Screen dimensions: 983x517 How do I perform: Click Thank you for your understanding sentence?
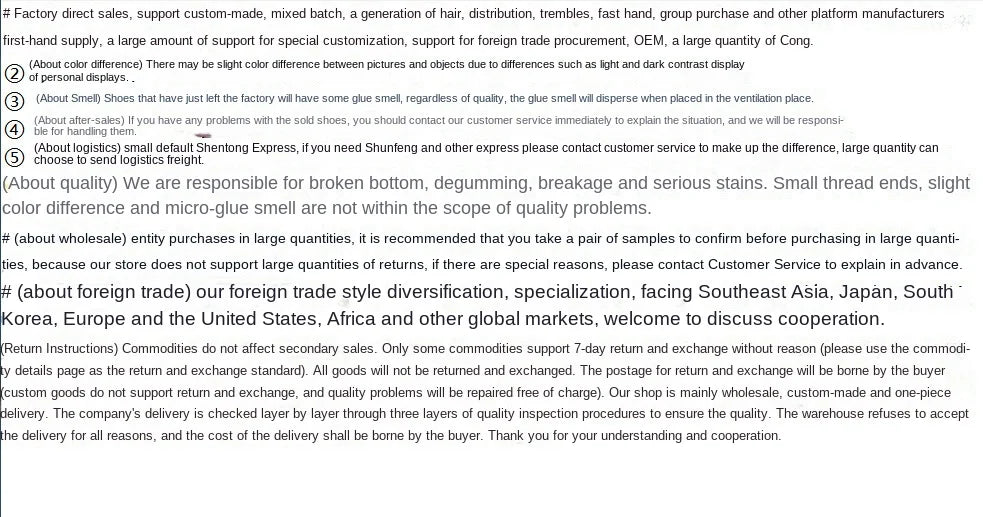[634, 436]
